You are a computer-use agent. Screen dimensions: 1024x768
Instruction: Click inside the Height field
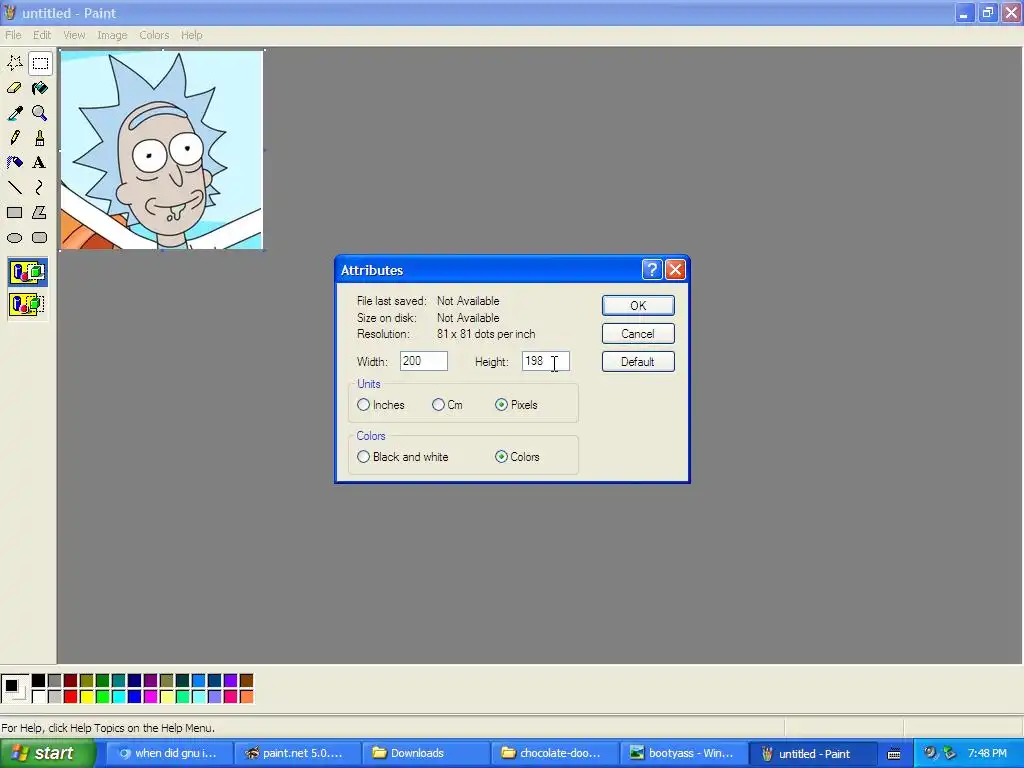click(x=545, y=361)
